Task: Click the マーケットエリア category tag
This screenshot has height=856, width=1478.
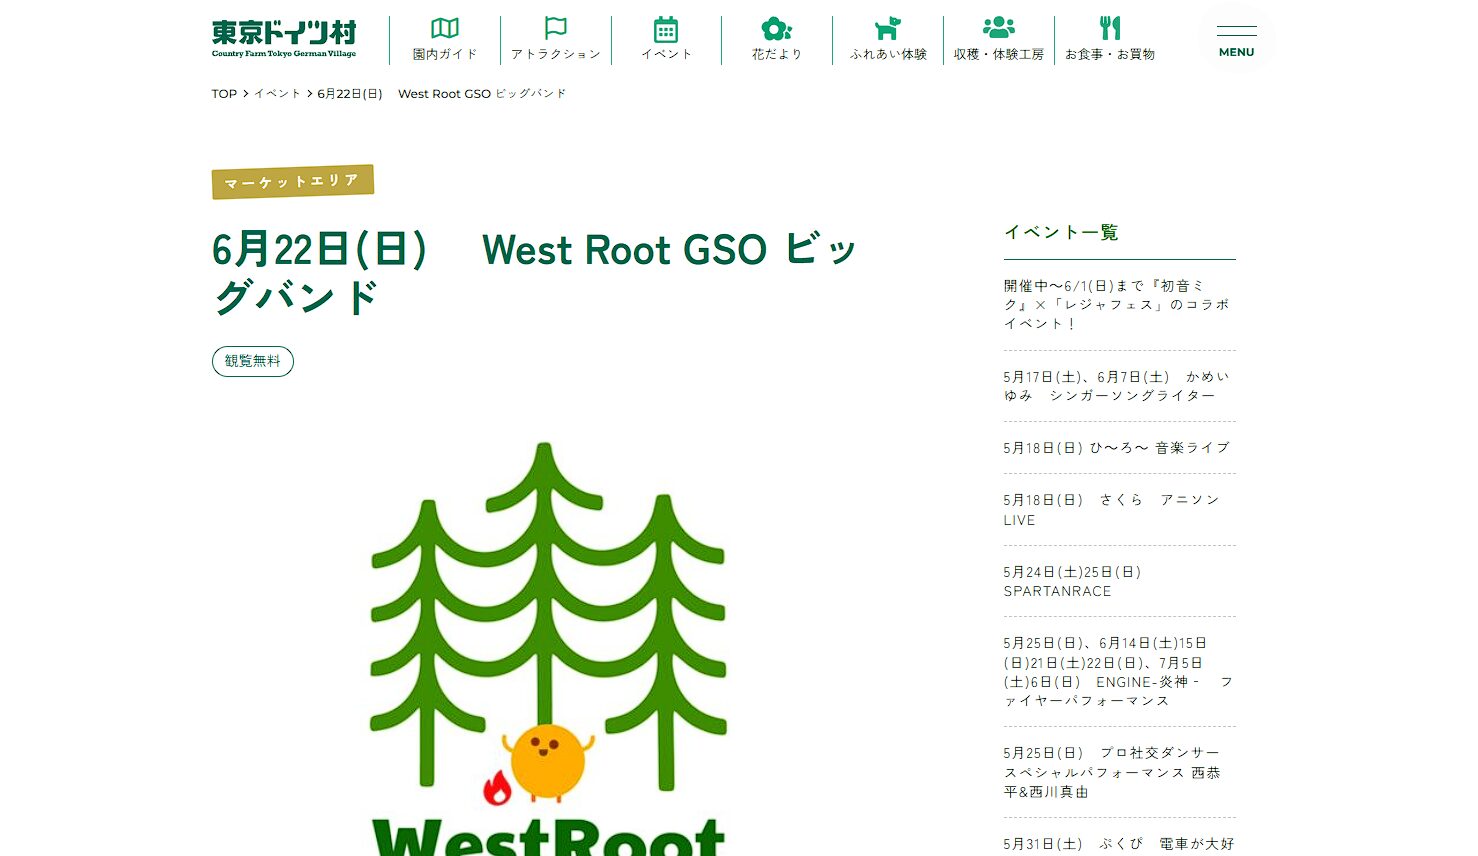Action: pos(292,182)
